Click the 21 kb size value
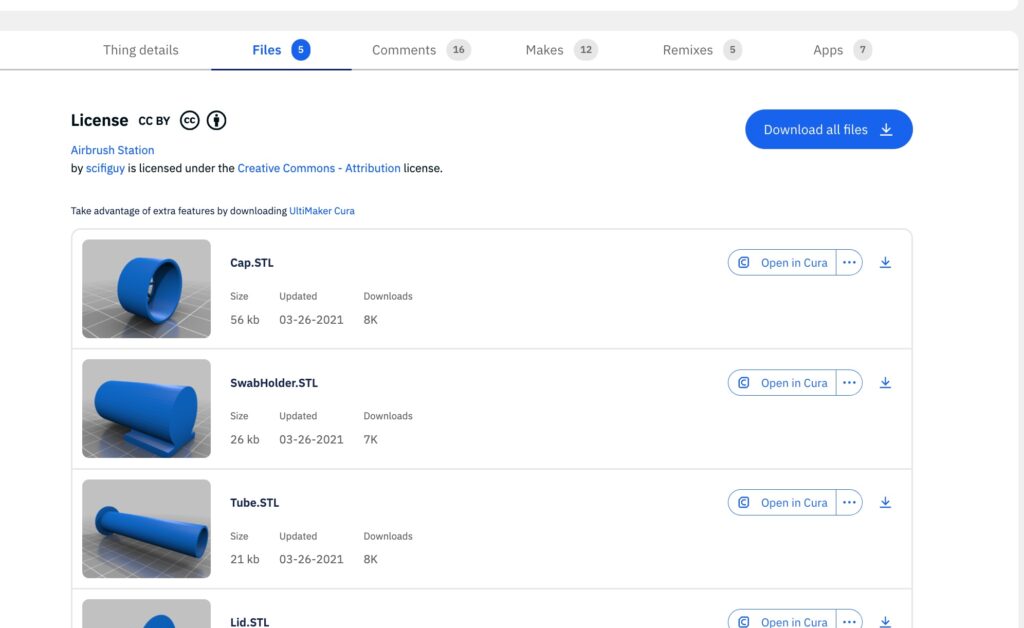The image size is (1024, 628). pyautogui.click(x=244, y=559)
